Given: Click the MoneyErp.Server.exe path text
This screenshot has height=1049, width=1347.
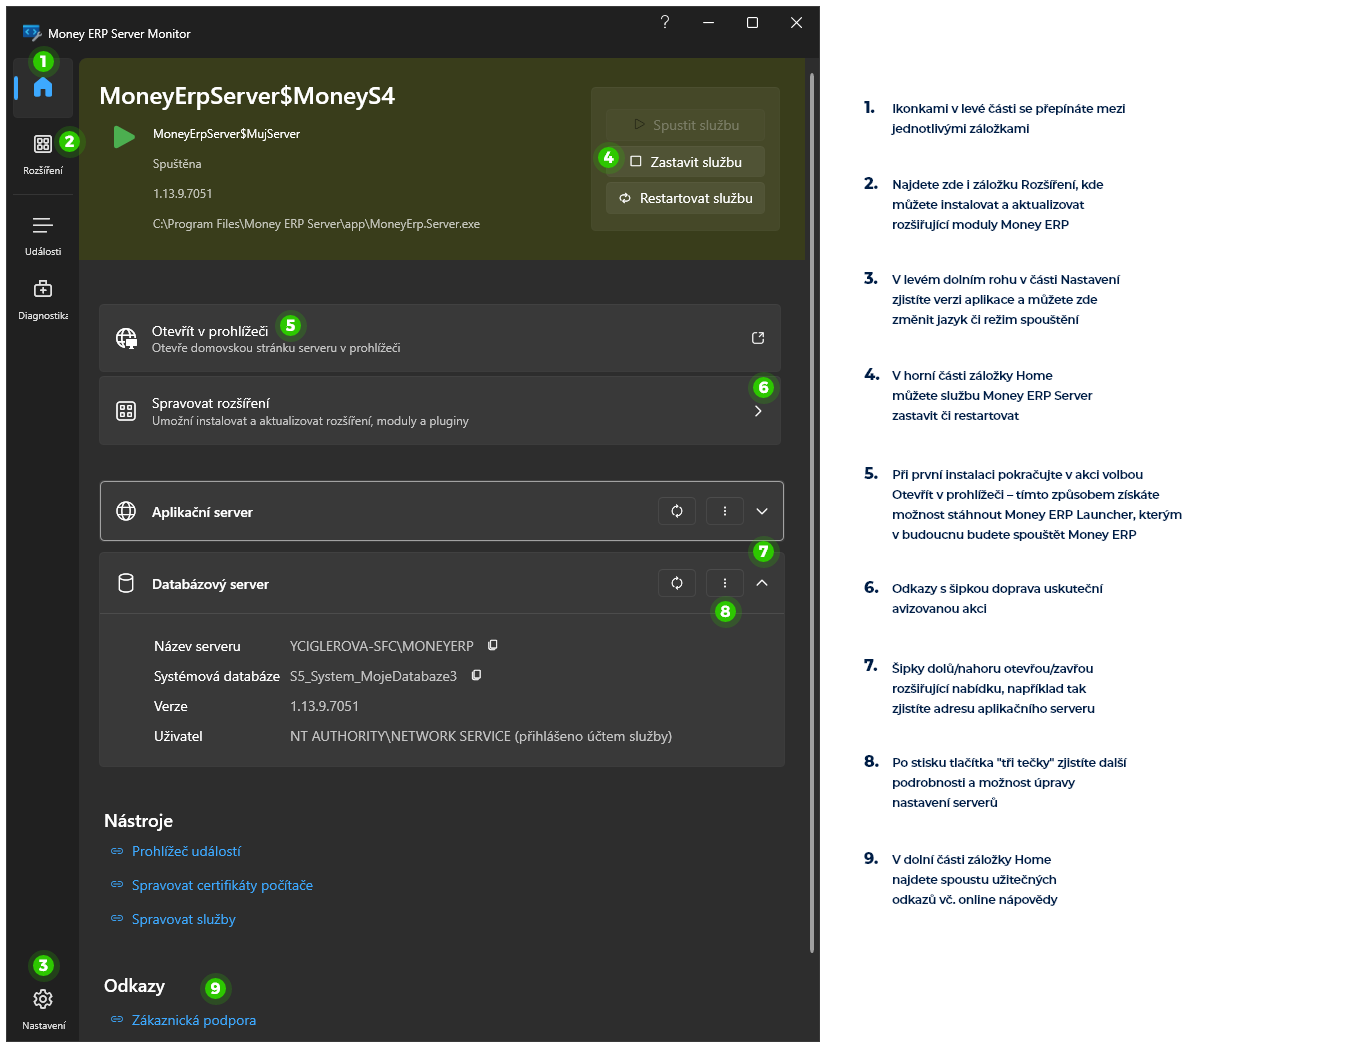Looking at the screenshot, I should pos(316,224).
